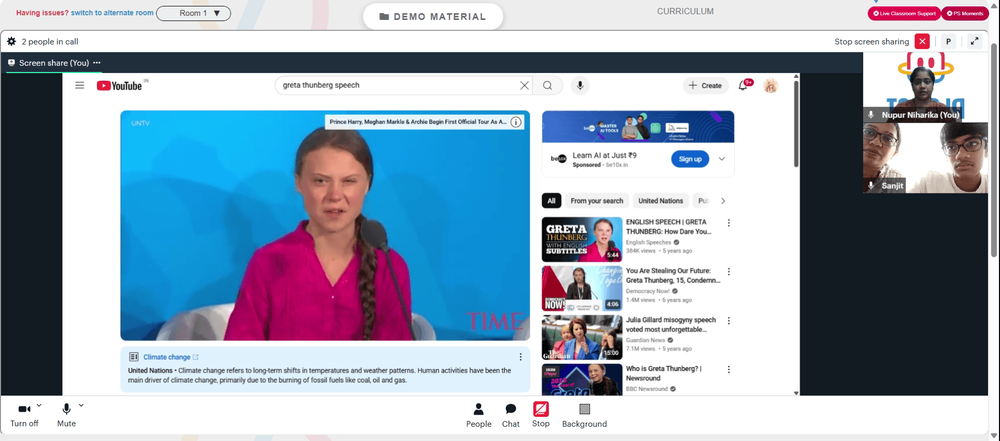Expand the call to fullscreen

point(974,41)
